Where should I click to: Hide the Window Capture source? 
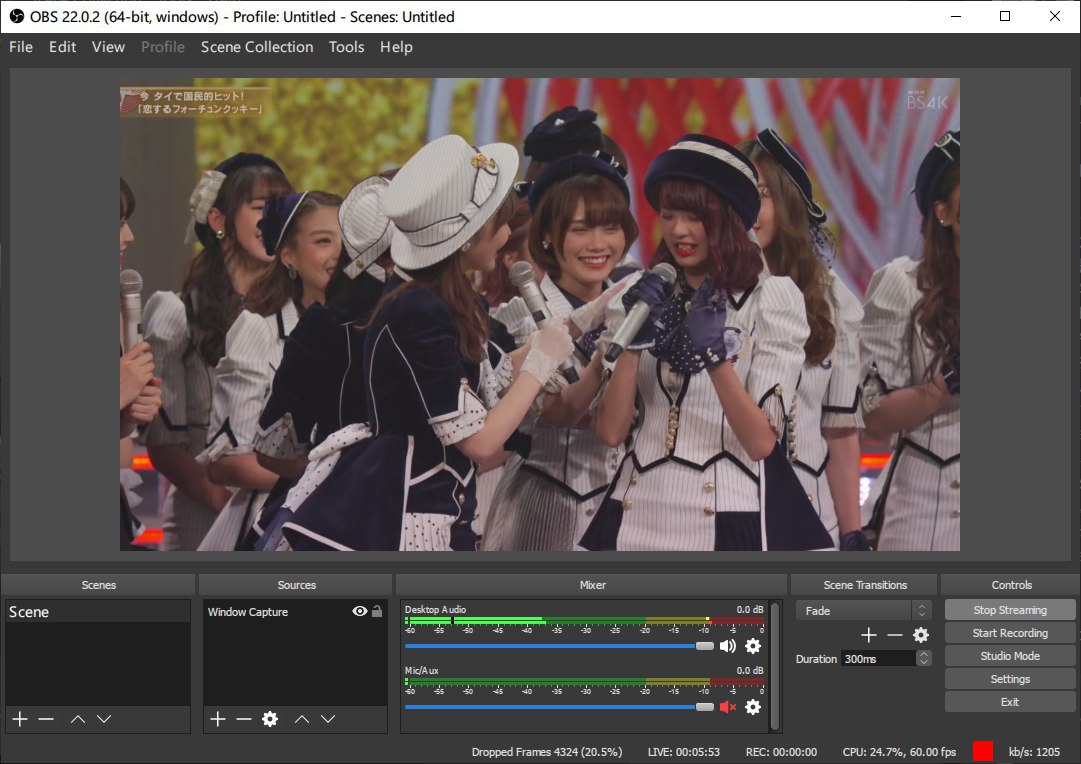[360, 612]
